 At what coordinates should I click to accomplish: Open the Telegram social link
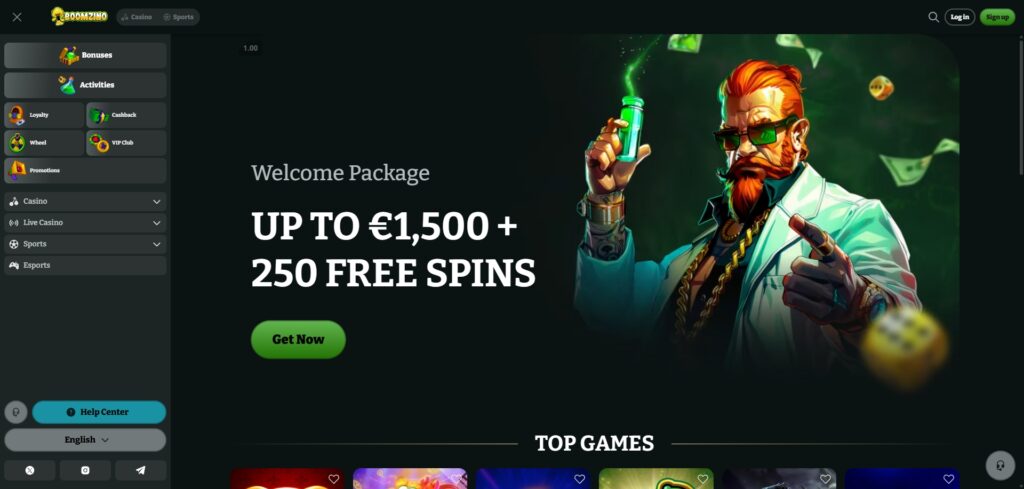click(140, 470)
